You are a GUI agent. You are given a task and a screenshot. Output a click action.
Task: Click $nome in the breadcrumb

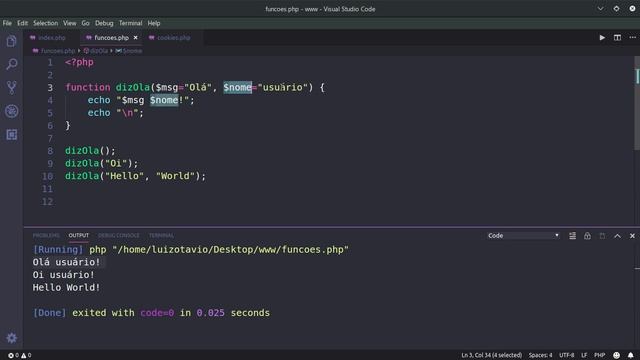click(132, 51)
